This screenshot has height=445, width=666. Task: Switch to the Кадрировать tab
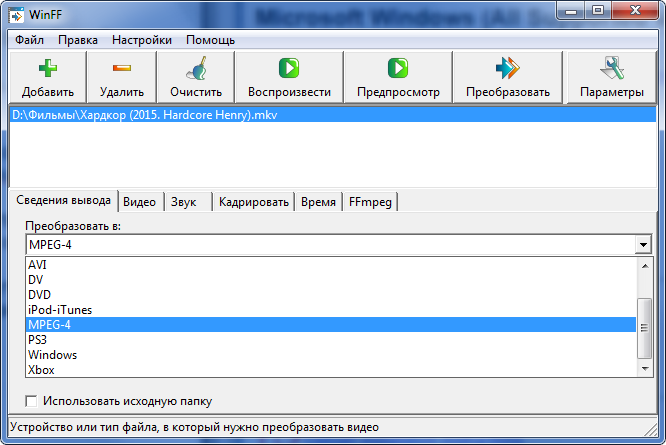(x=254, y=202)
